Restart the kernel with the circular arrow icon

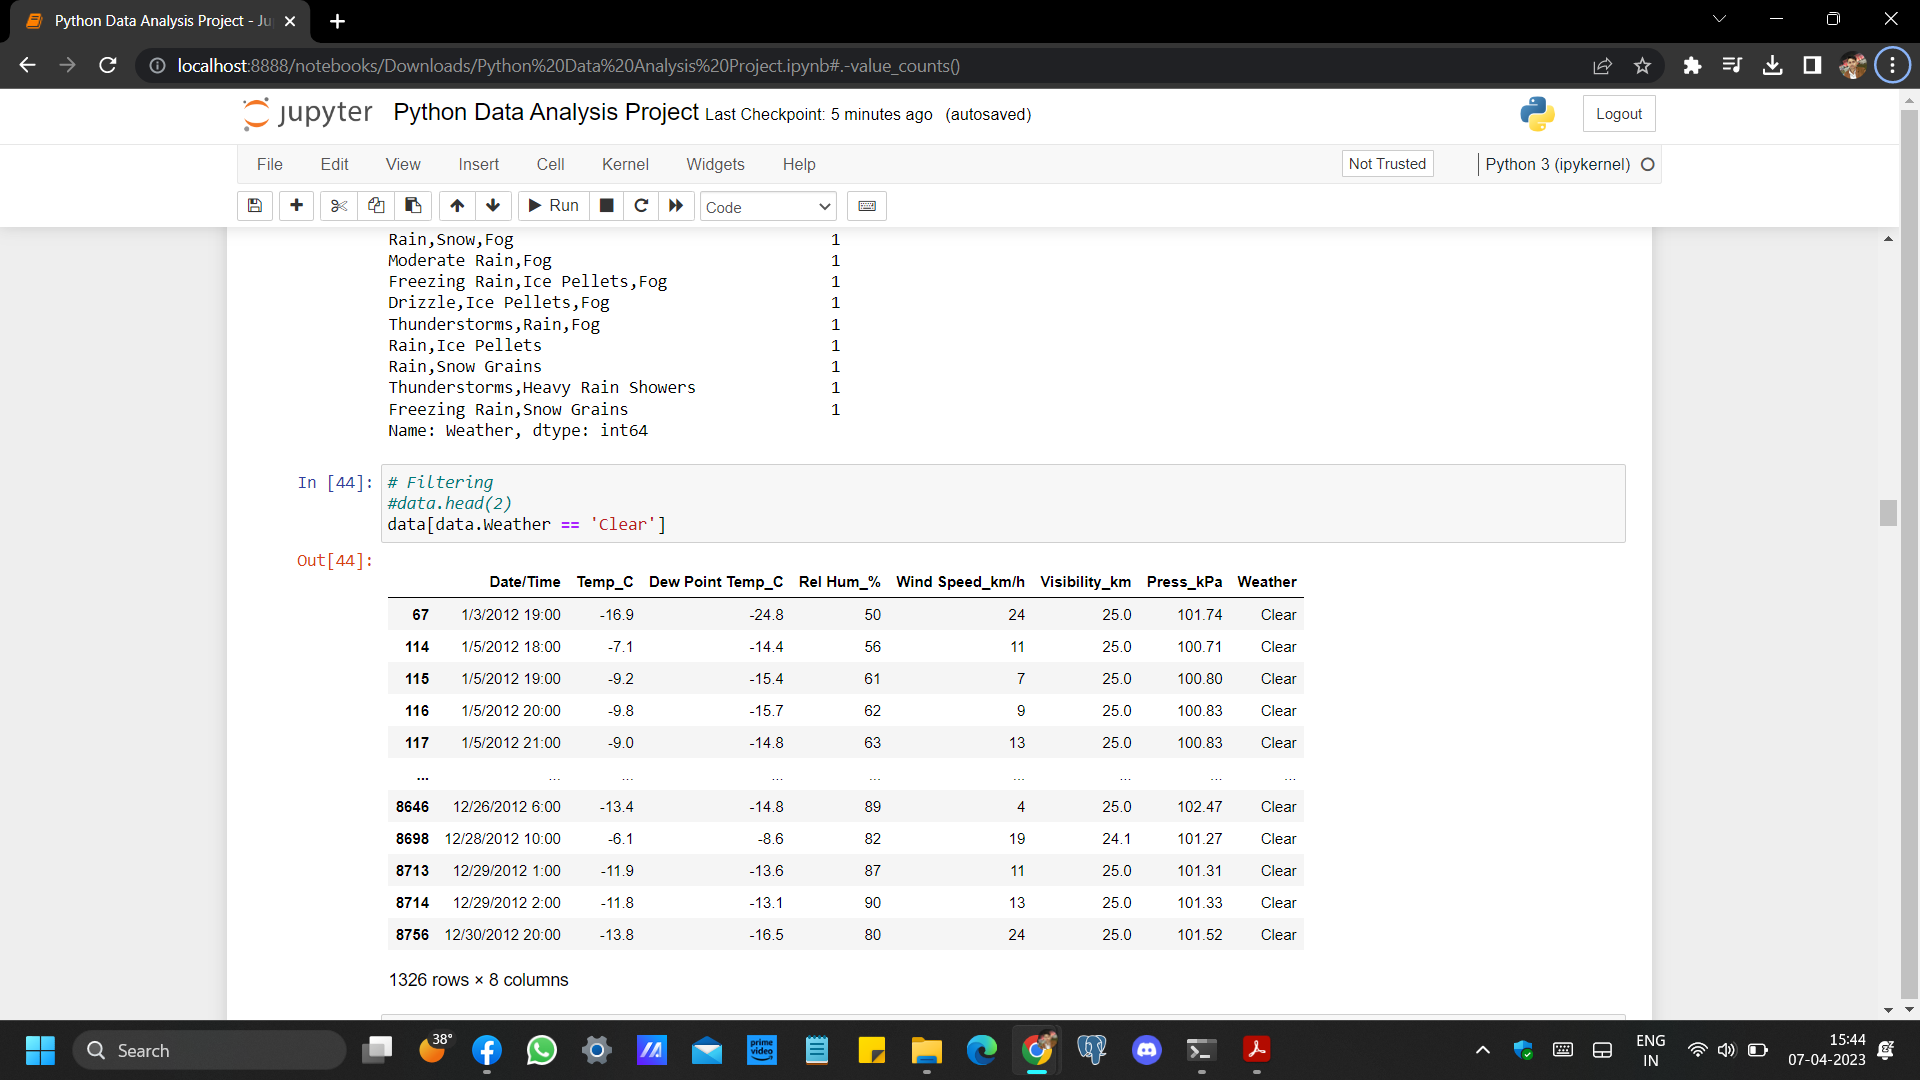pos(641,206)
